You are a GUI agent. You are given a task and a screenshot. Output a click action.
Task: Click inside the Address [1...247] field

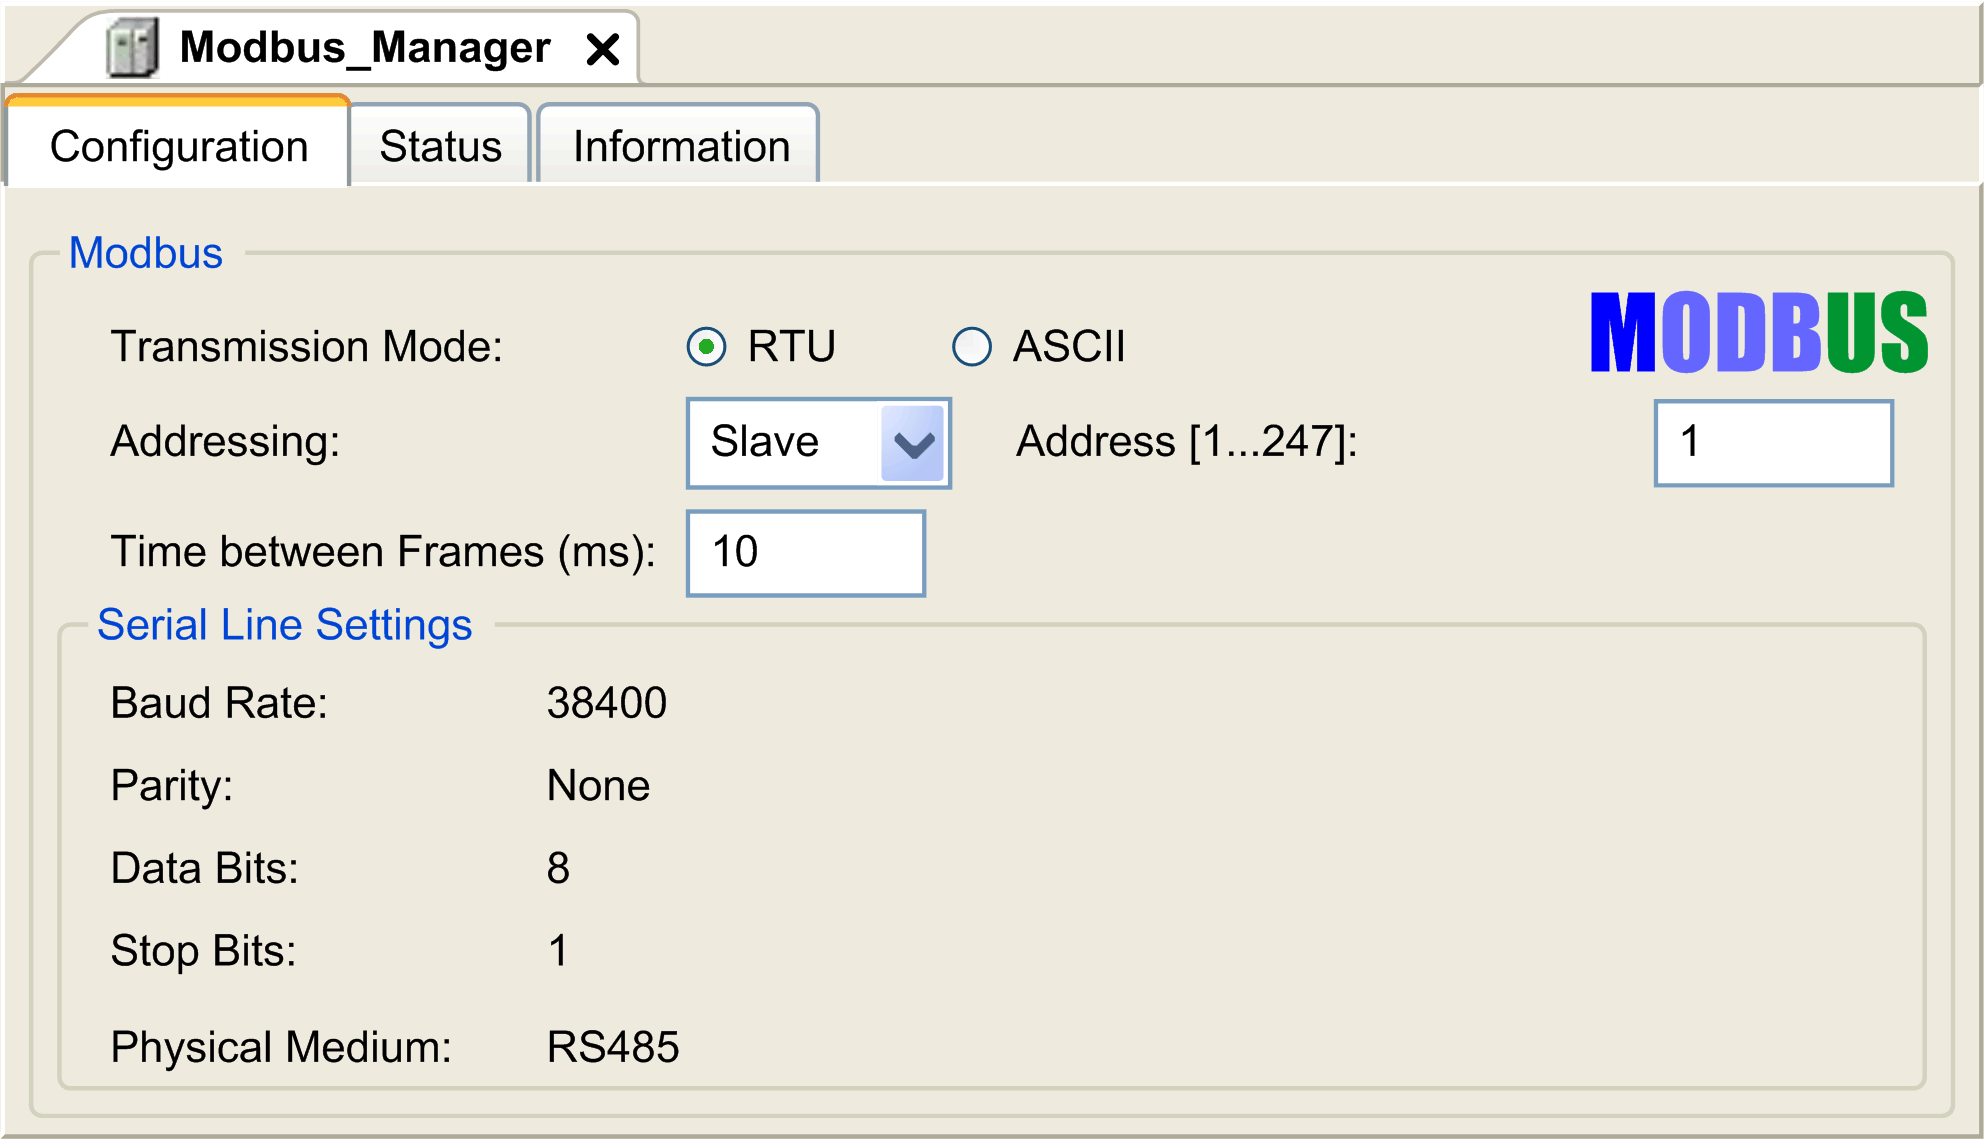[x=1772, y=442]
